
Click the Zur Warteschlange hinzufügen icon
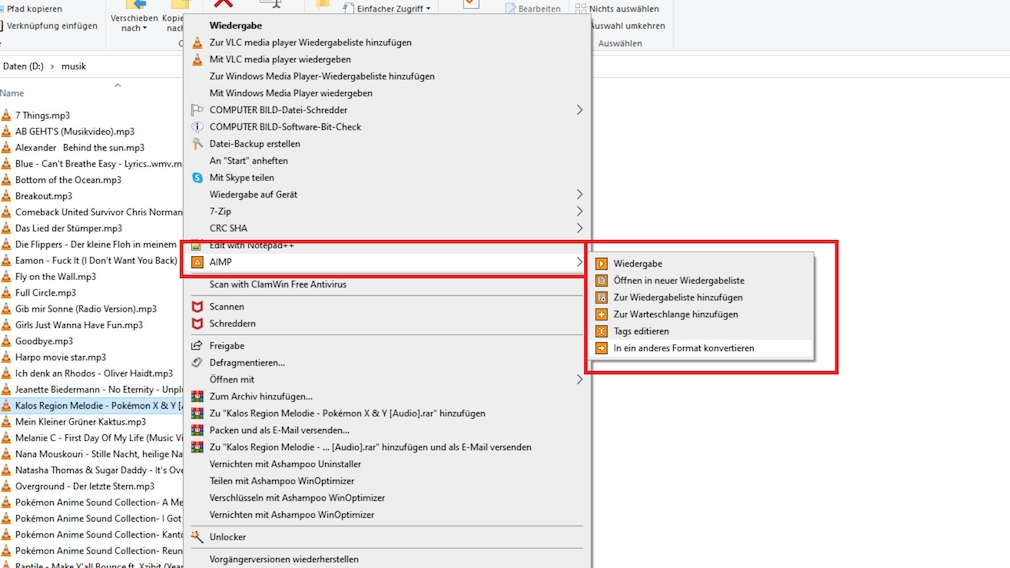[601, 314]
